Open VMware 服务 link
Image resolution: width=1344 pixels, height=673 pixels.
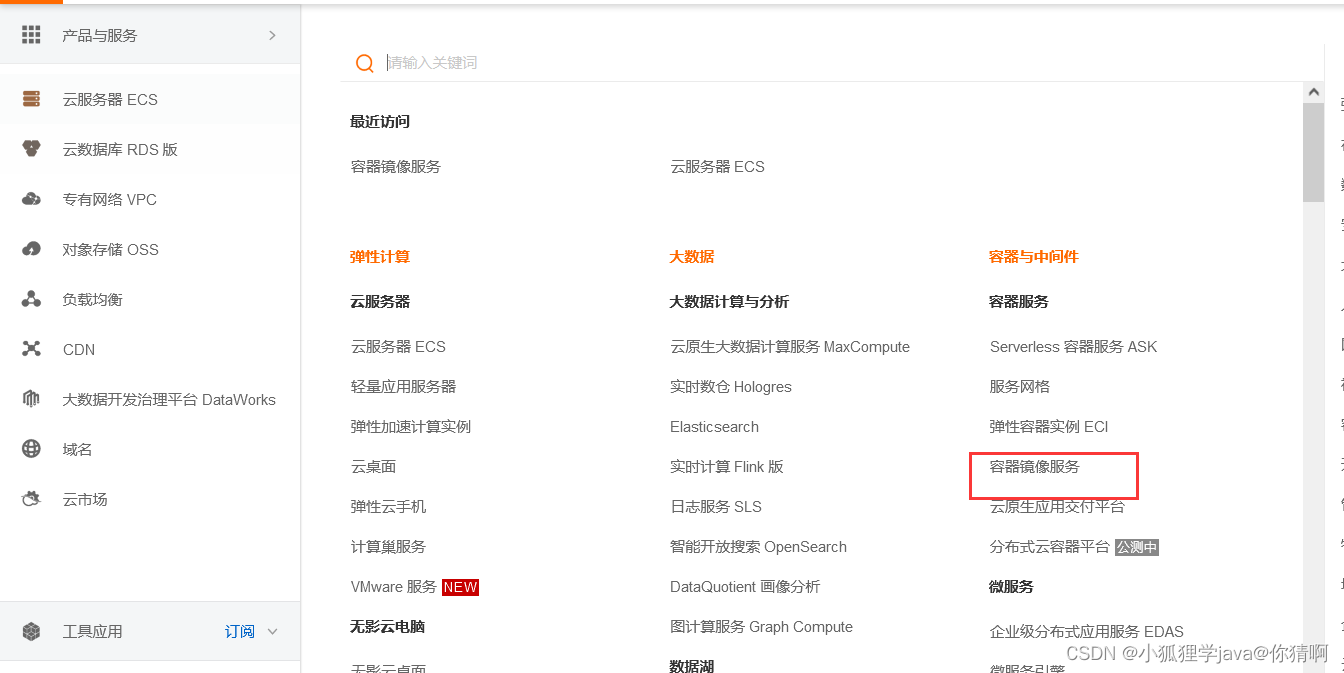pyautogui.click(x=393, y=587)
